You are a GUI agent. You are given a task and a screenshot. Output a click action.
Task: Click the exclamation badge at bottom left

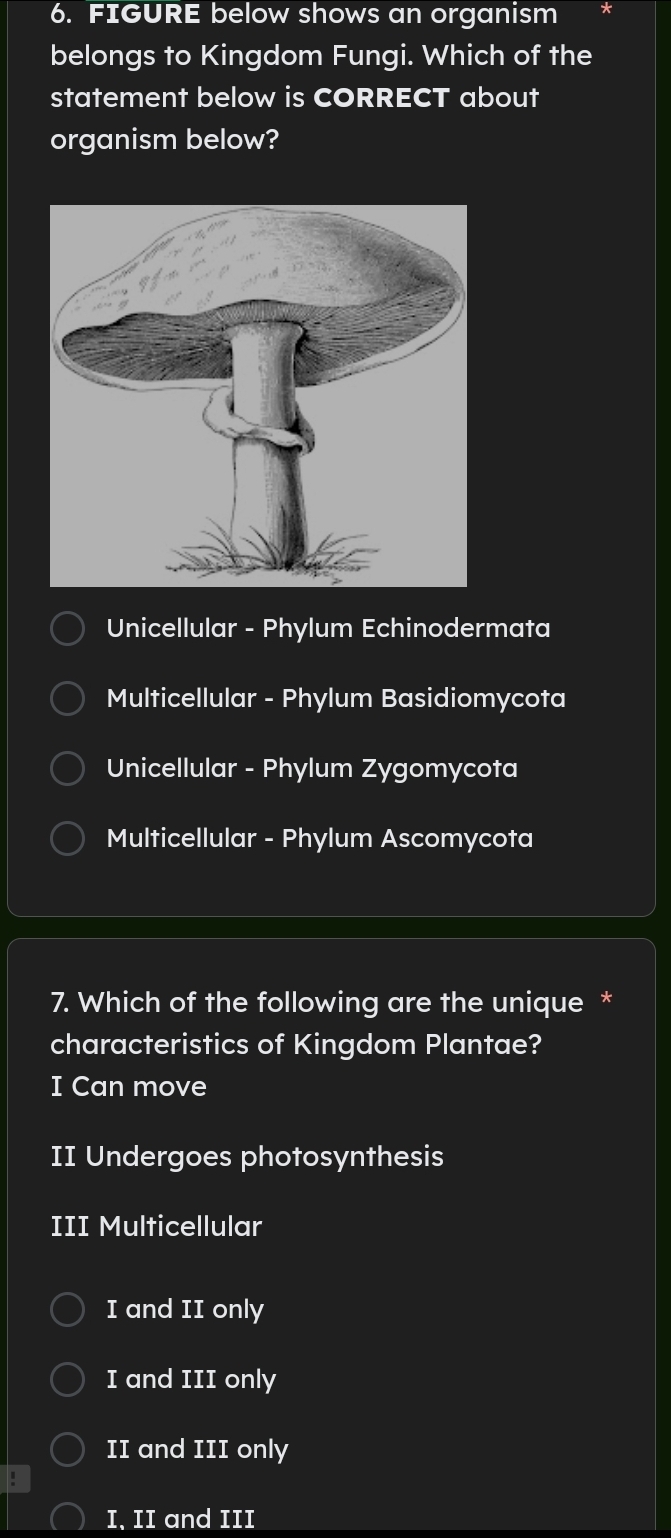tap(14, 1478)
